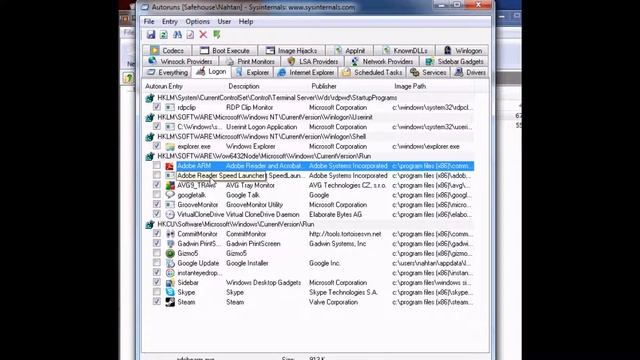The width and height of the screenshot is (640, 360).
Task: Select the 'Windows Desktop Gadgets' description text
Action: [x=263, y=283]
